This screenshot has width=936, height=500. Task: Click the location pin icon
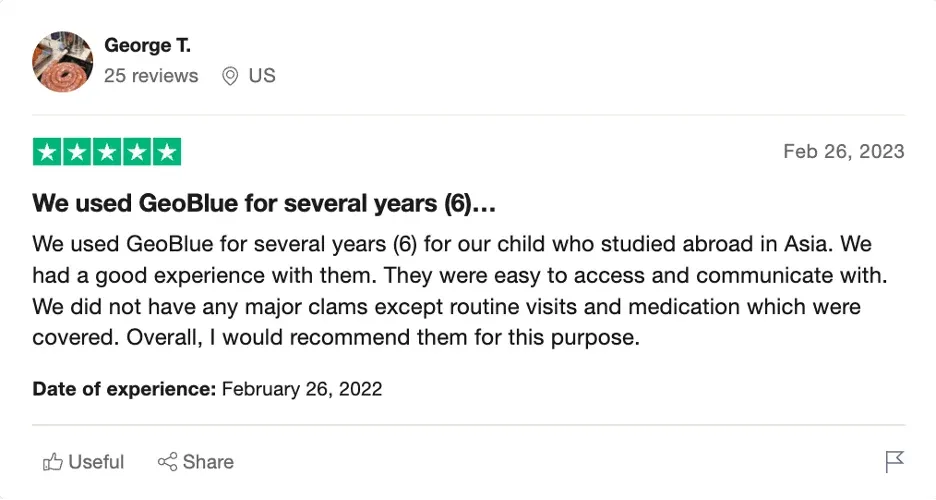coord(230,76)
